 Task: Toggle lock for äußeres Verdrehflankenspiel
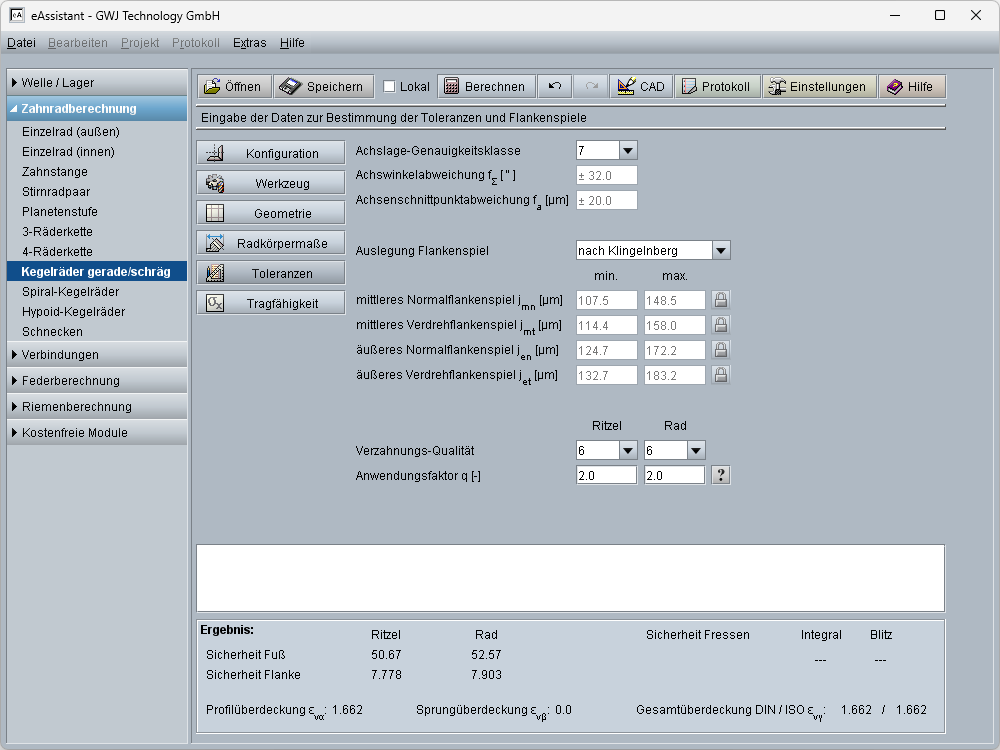click(x=720, y=375)
